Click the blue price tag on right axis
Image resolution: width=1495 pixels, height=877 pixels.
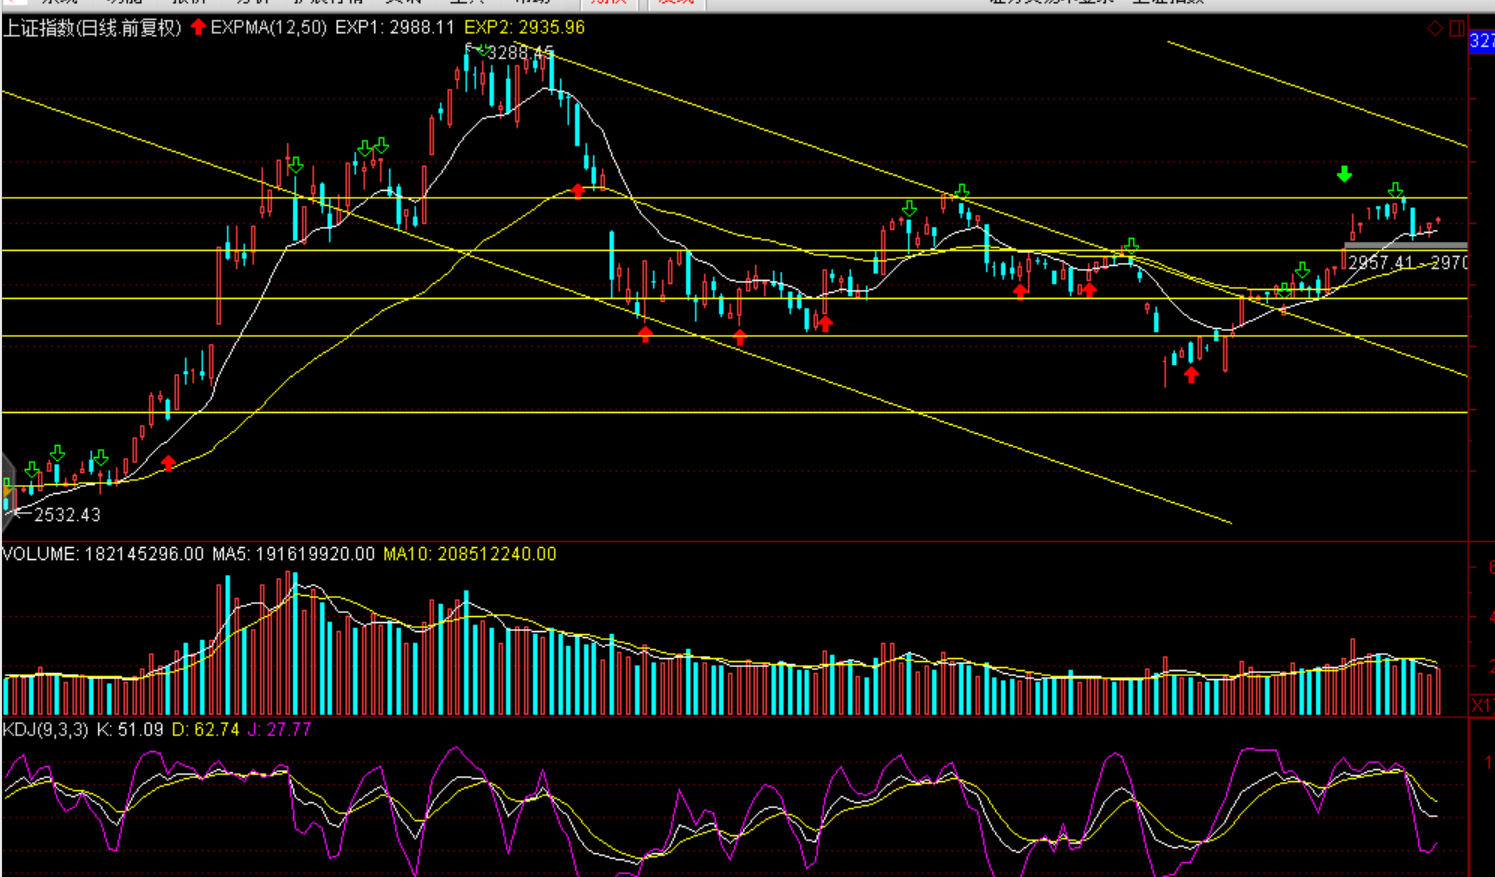[x=1481, y=41]
